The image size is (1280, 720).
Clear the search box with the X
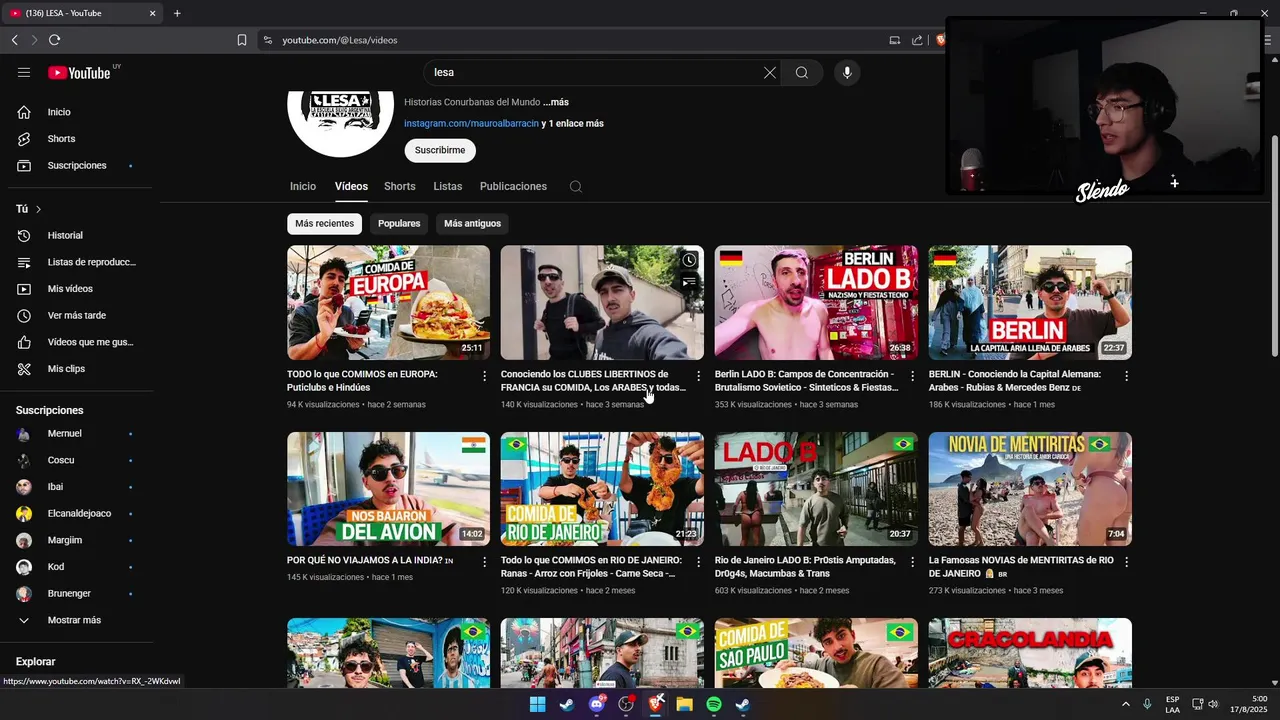tap(770, 72)
